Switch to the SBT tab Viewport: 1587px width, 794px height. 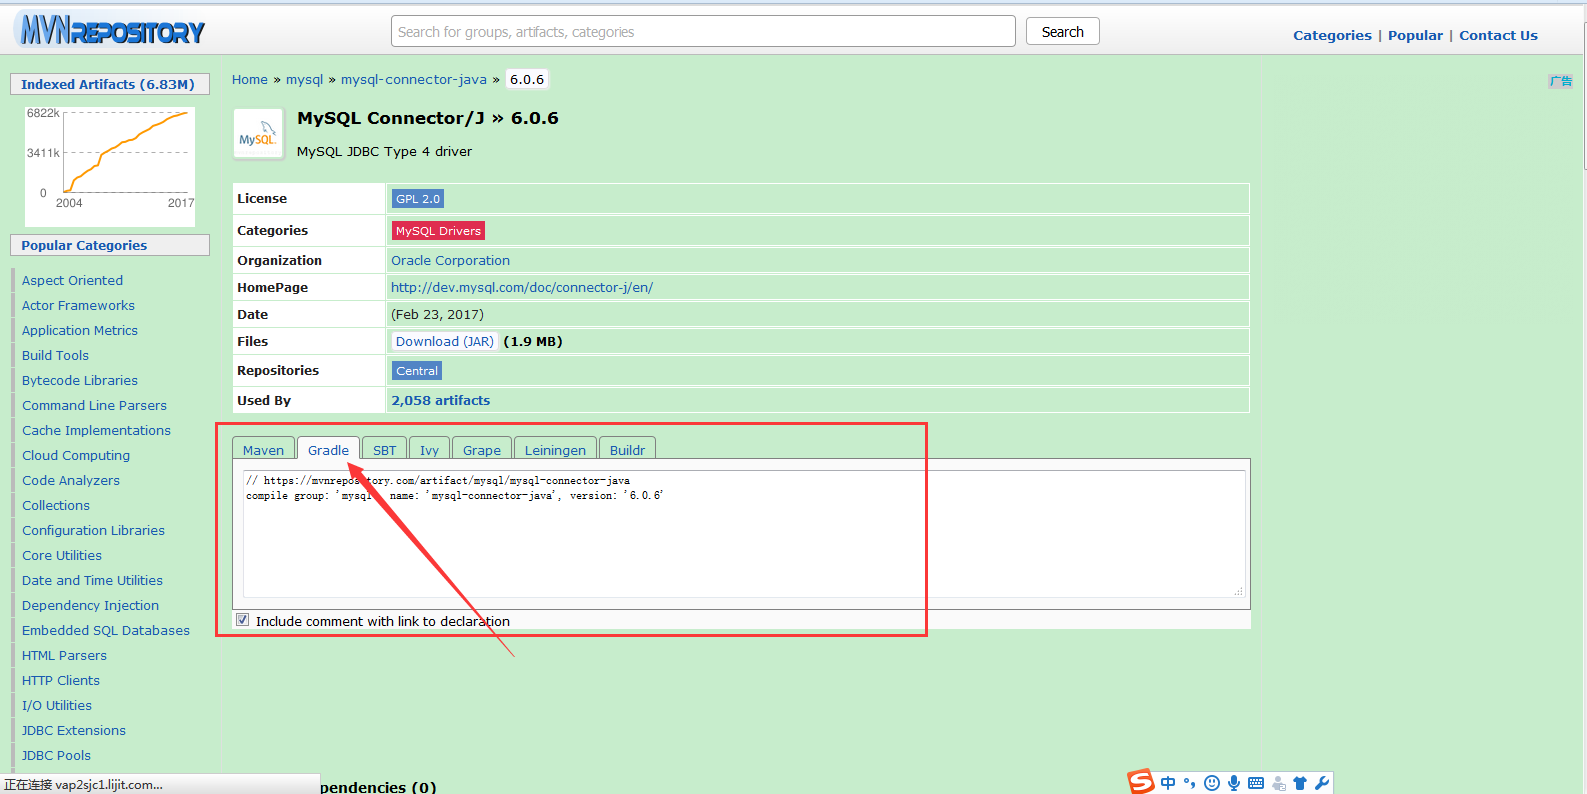pyautogui.click(x=385, y=450)
